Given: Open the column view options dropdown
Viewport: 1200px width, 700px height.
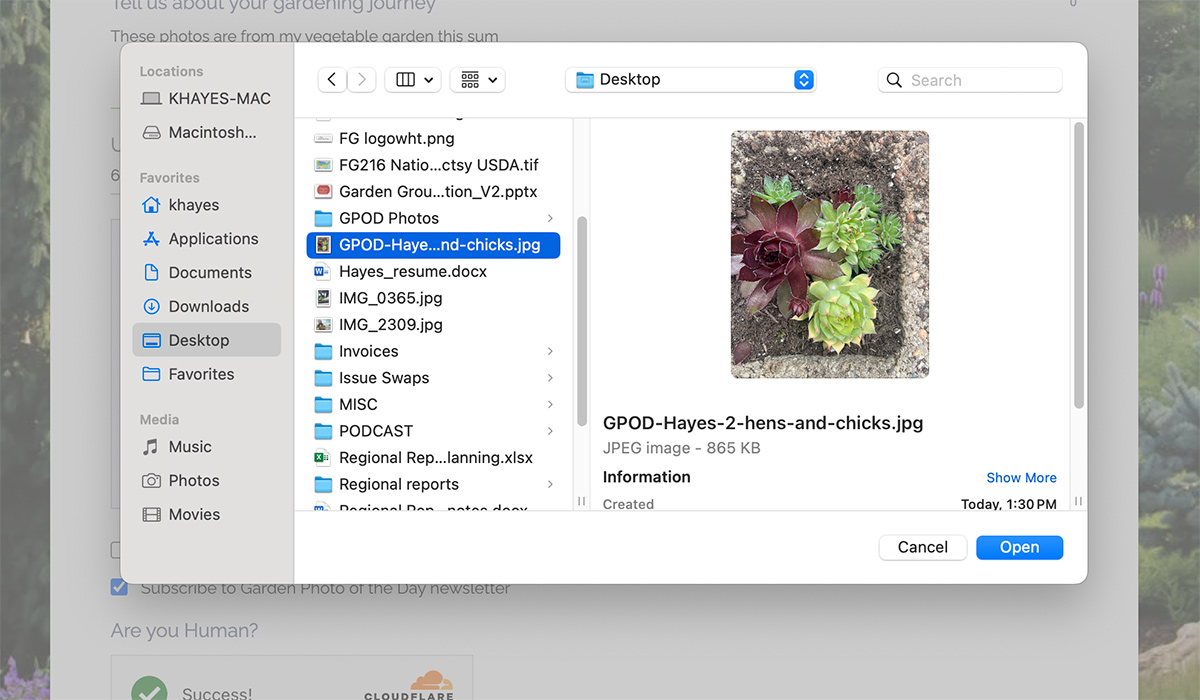Looking at the screenshot, I should click(x=413, y=80).
